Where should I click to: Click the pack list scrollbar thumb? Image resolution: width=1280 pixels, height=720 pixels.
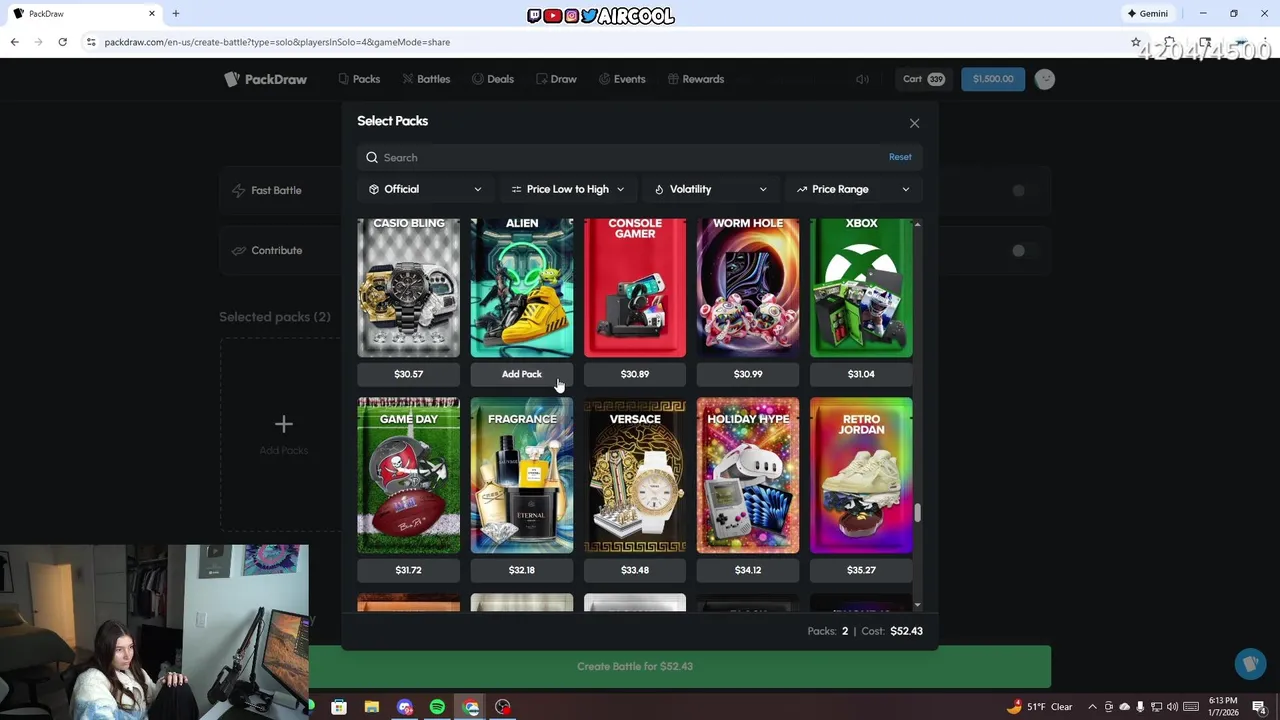click(917, 513)
